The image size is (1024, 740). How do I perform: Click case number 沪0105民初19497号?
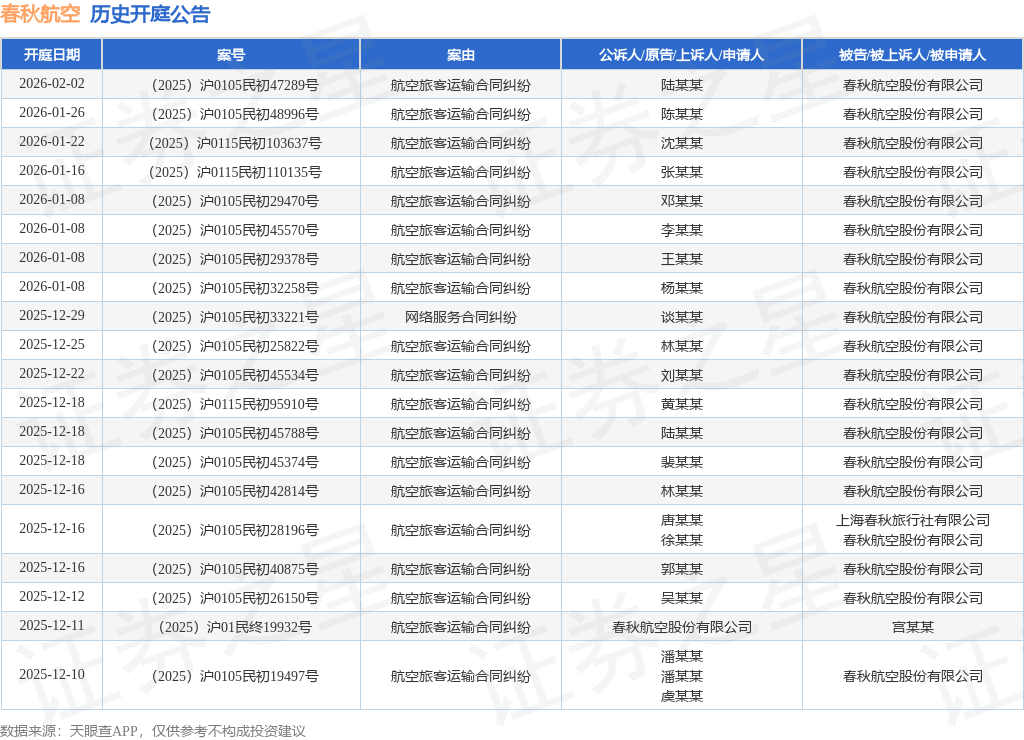(x=259, y=676)
